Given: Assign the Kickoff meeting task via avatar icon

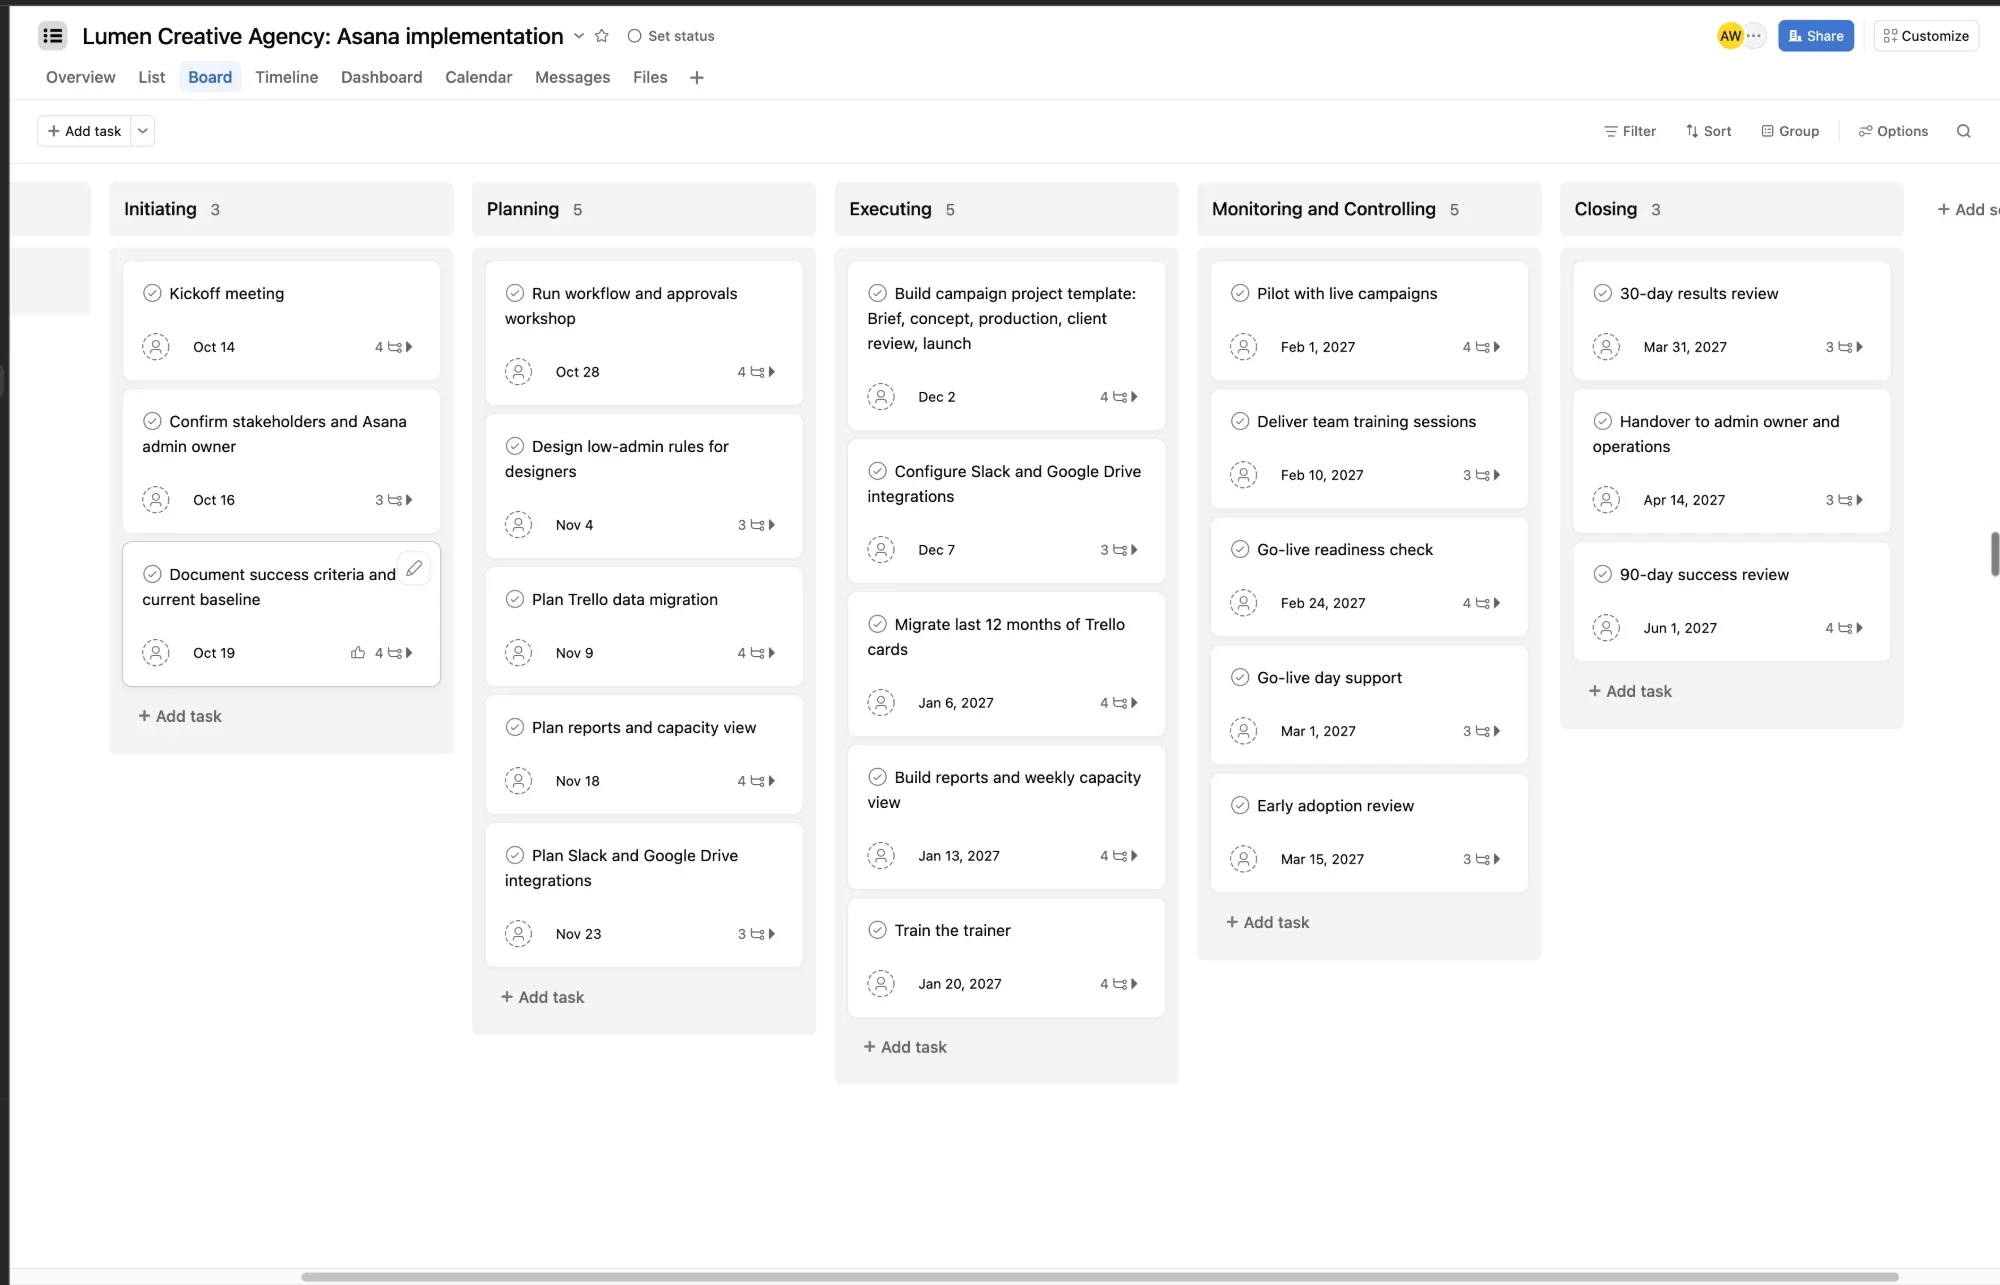Looking at the screenshot, I should click(156, 347).
